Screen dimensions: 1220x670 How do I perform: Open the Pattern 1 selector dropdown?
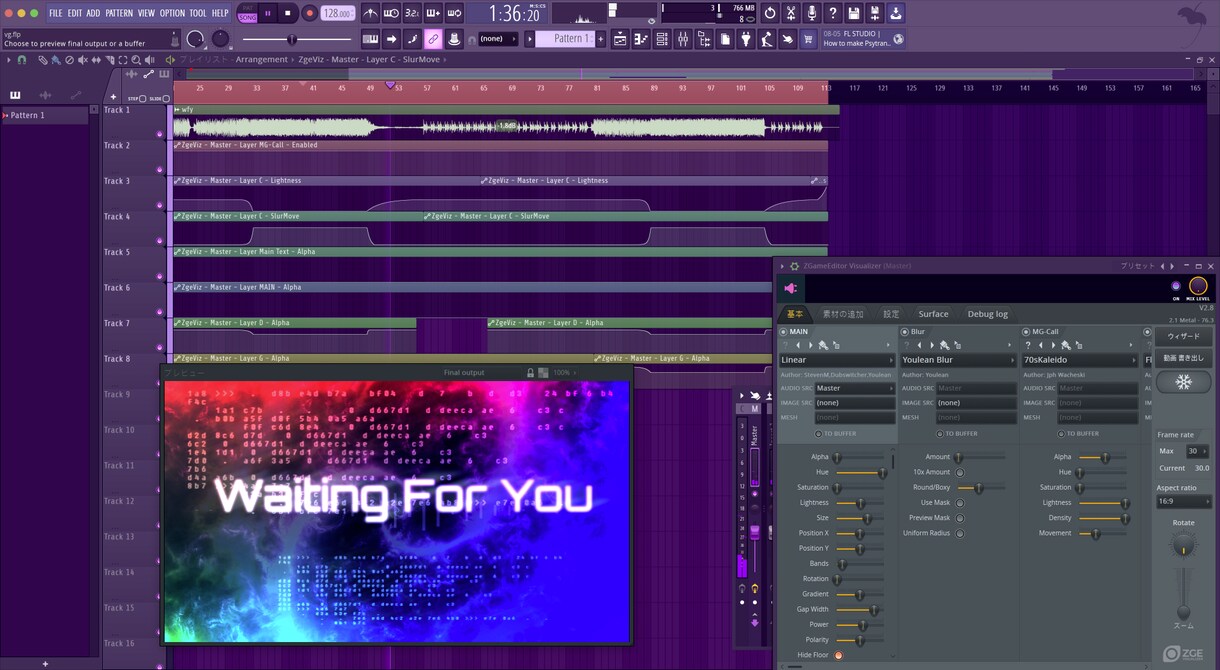pos(565,39)
